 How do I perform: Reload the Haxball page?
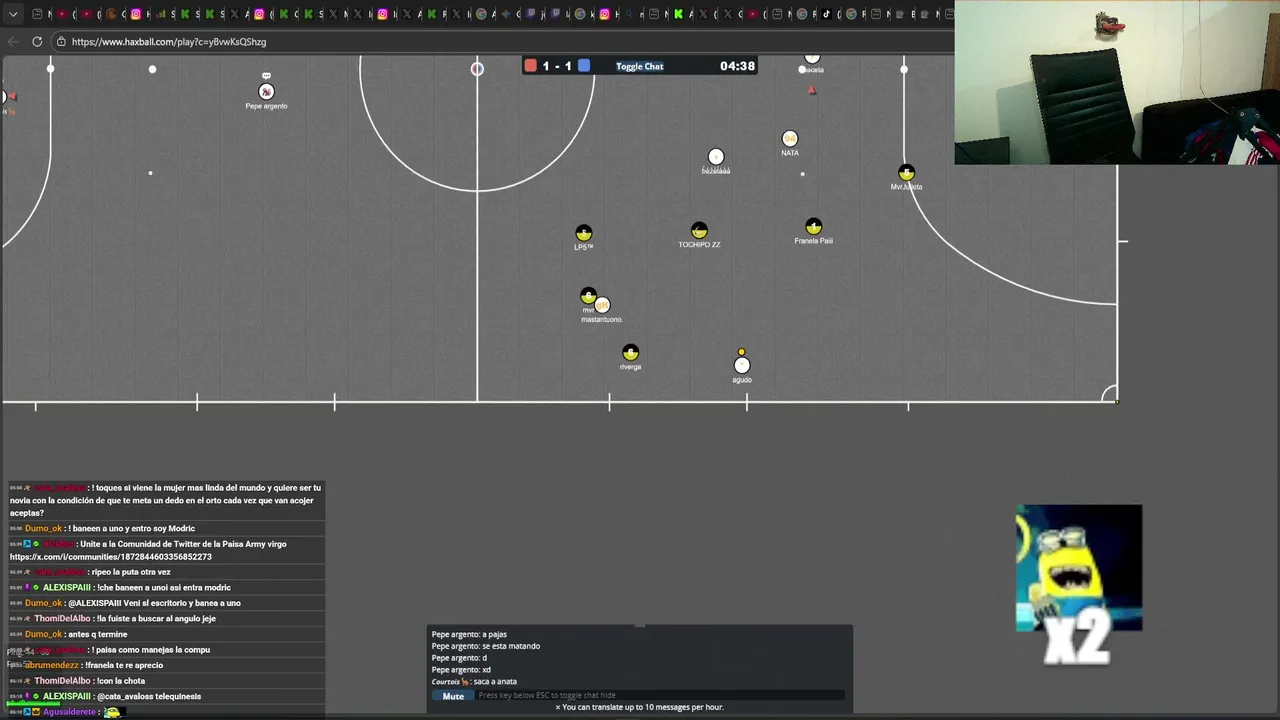pos(37,41)
